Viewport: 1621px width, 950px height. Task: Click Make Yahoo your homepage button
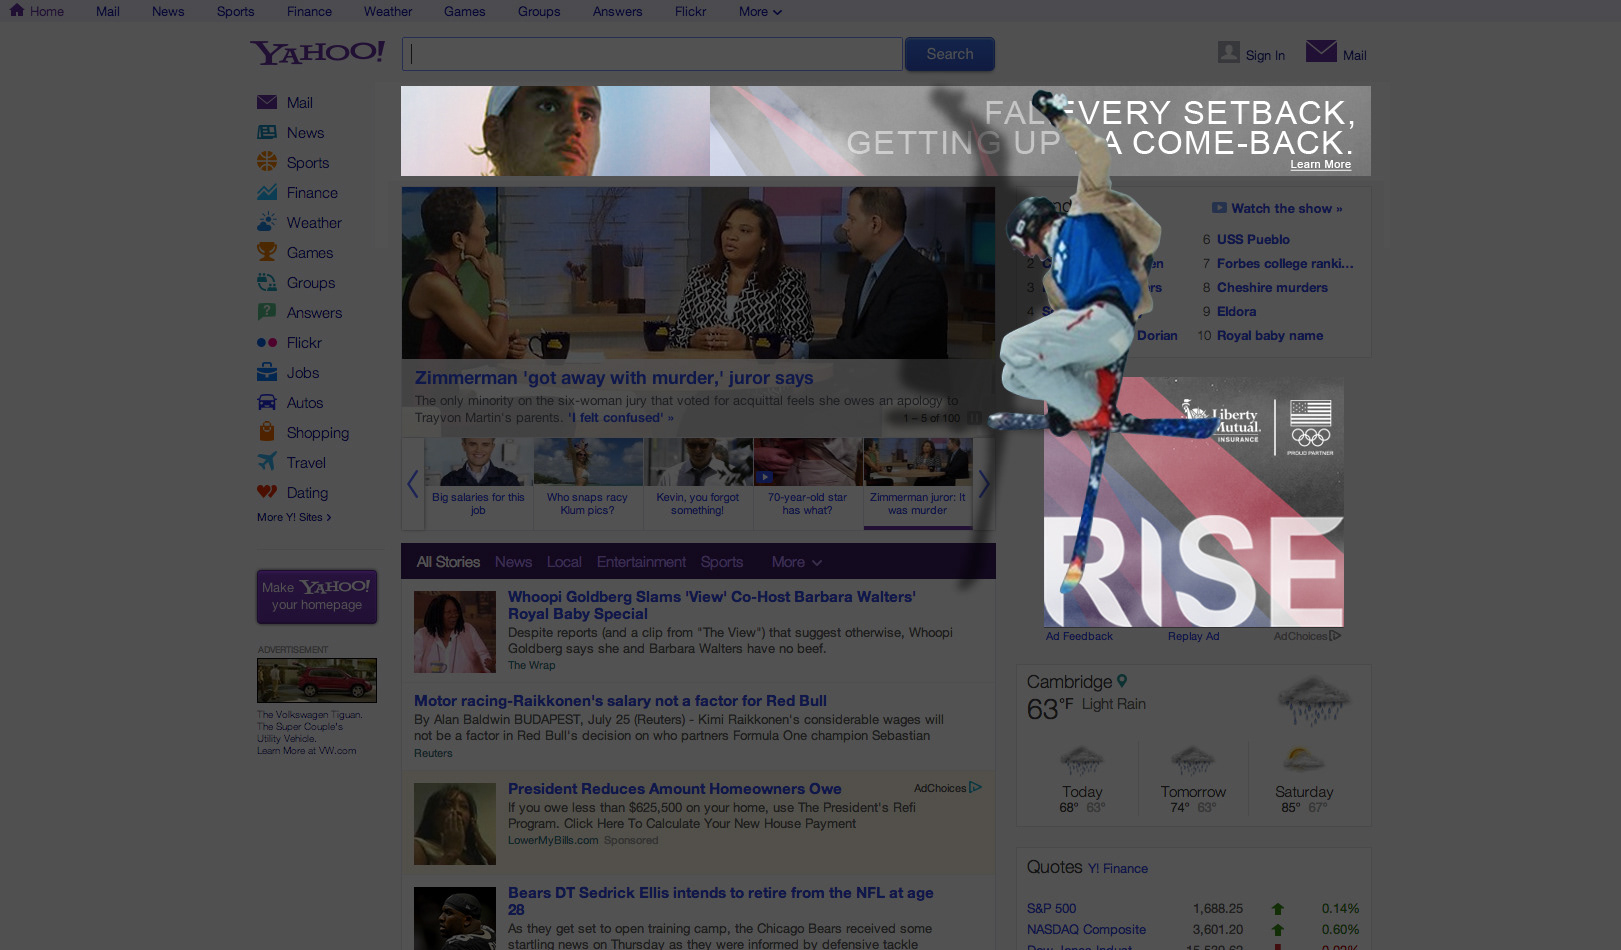(317, 596)
